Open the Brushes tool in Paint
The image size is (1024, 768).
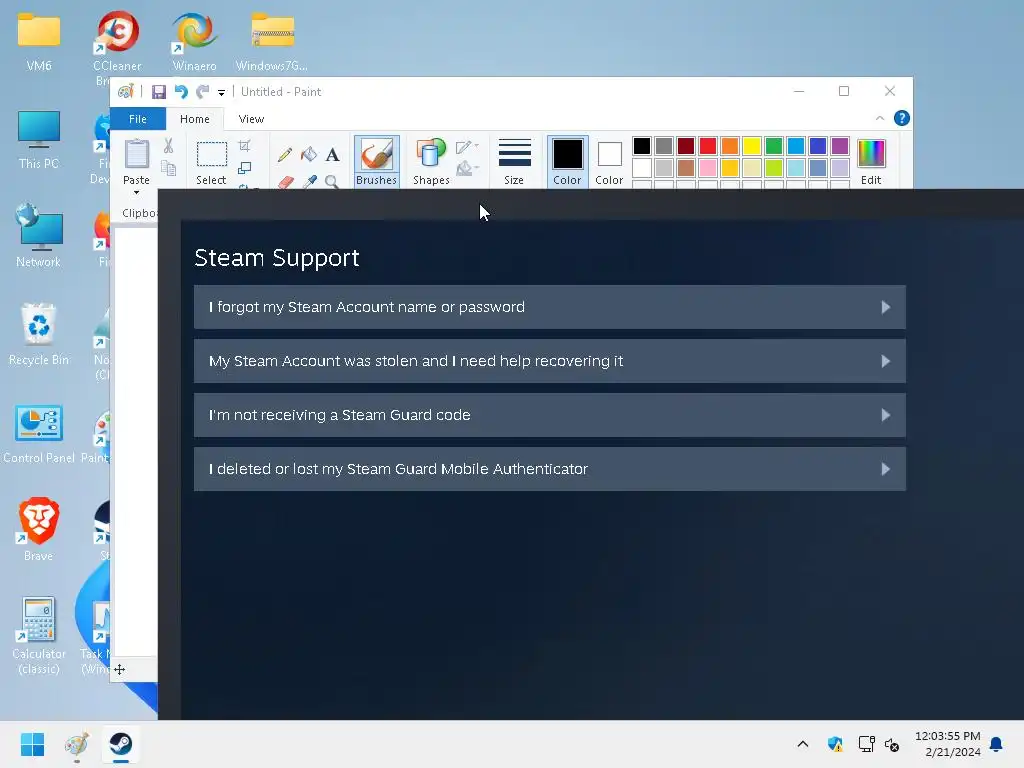[376, 161]
